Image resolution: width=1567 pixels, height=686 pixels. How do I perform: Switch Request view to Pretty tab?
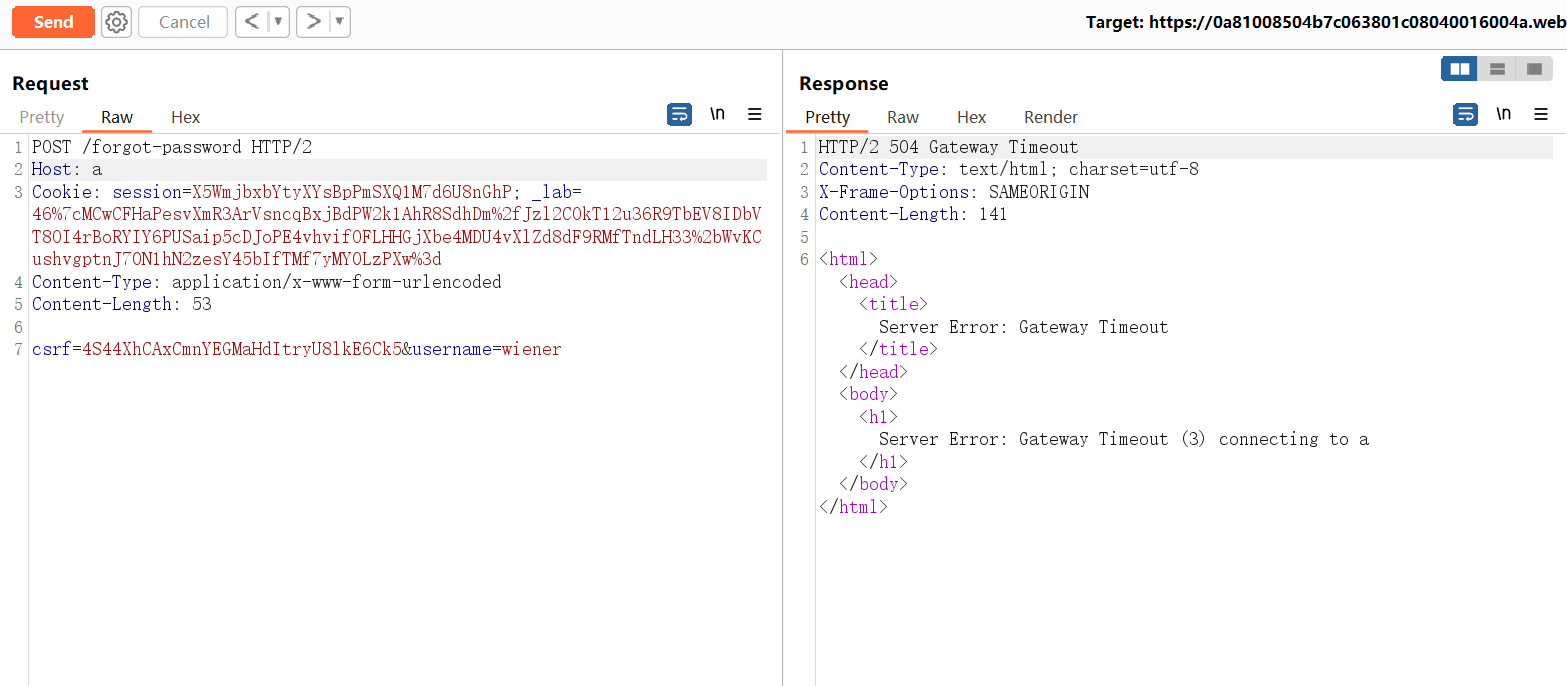tap(41, 117)
